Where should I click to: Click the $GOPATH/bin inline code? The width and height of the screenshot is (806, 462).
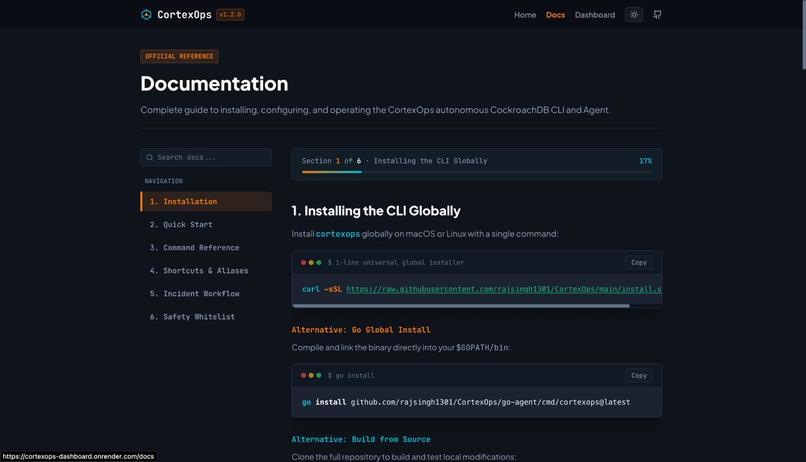pyautogui.click(x=482, y=348)
